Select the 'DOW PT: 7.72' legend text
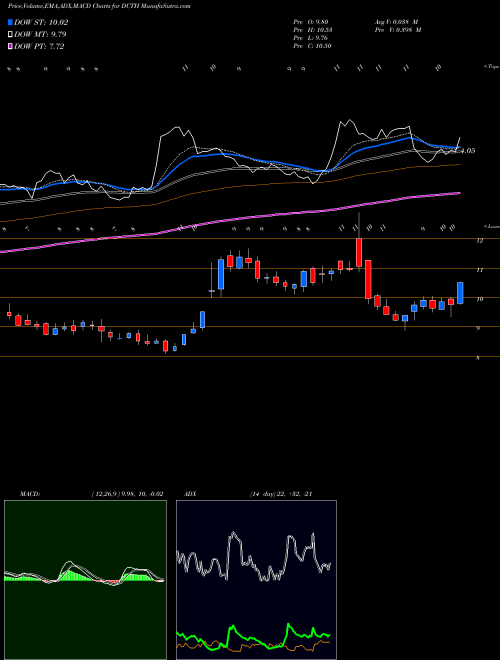Screen dimensions: 500x660 [x=39, y=47]
